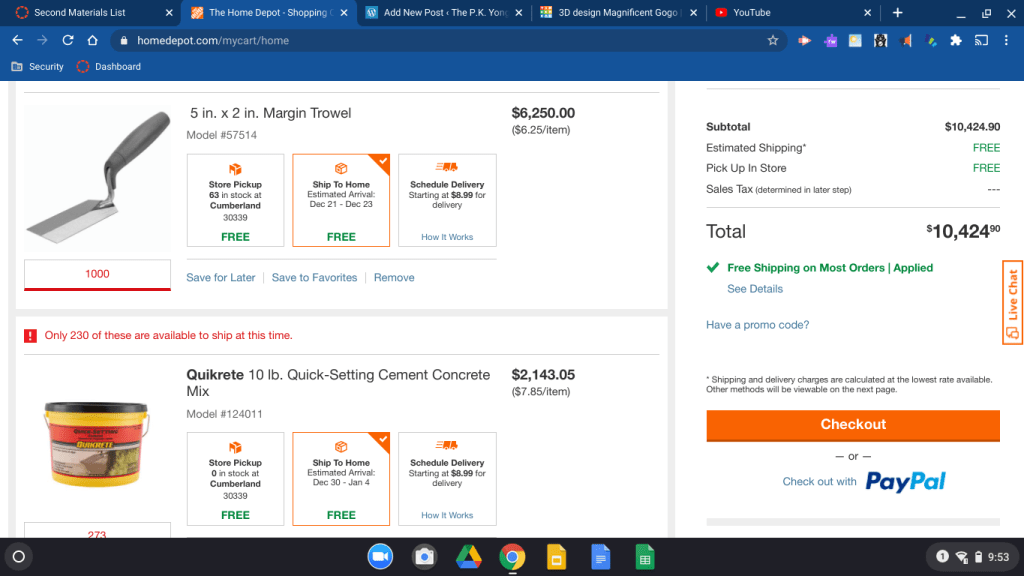
Task: Switch to the YouTube tab
Action: (x=751, y=13)
